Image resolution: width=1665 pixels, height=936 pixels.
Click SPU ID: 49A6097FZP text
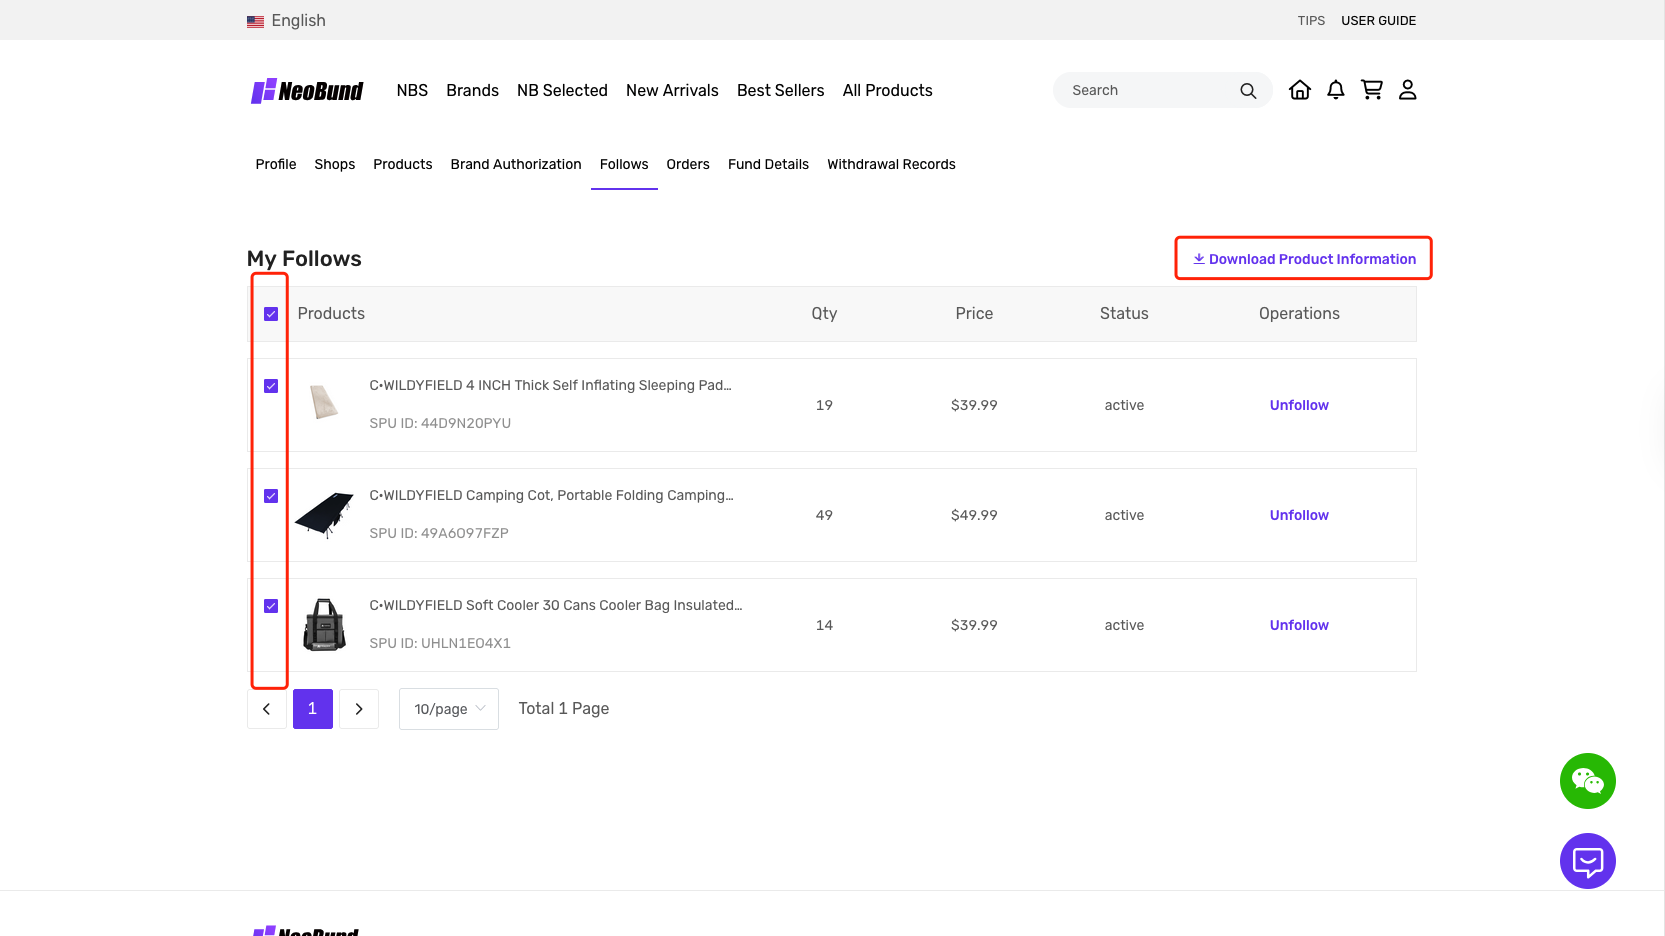pos(439,533)
